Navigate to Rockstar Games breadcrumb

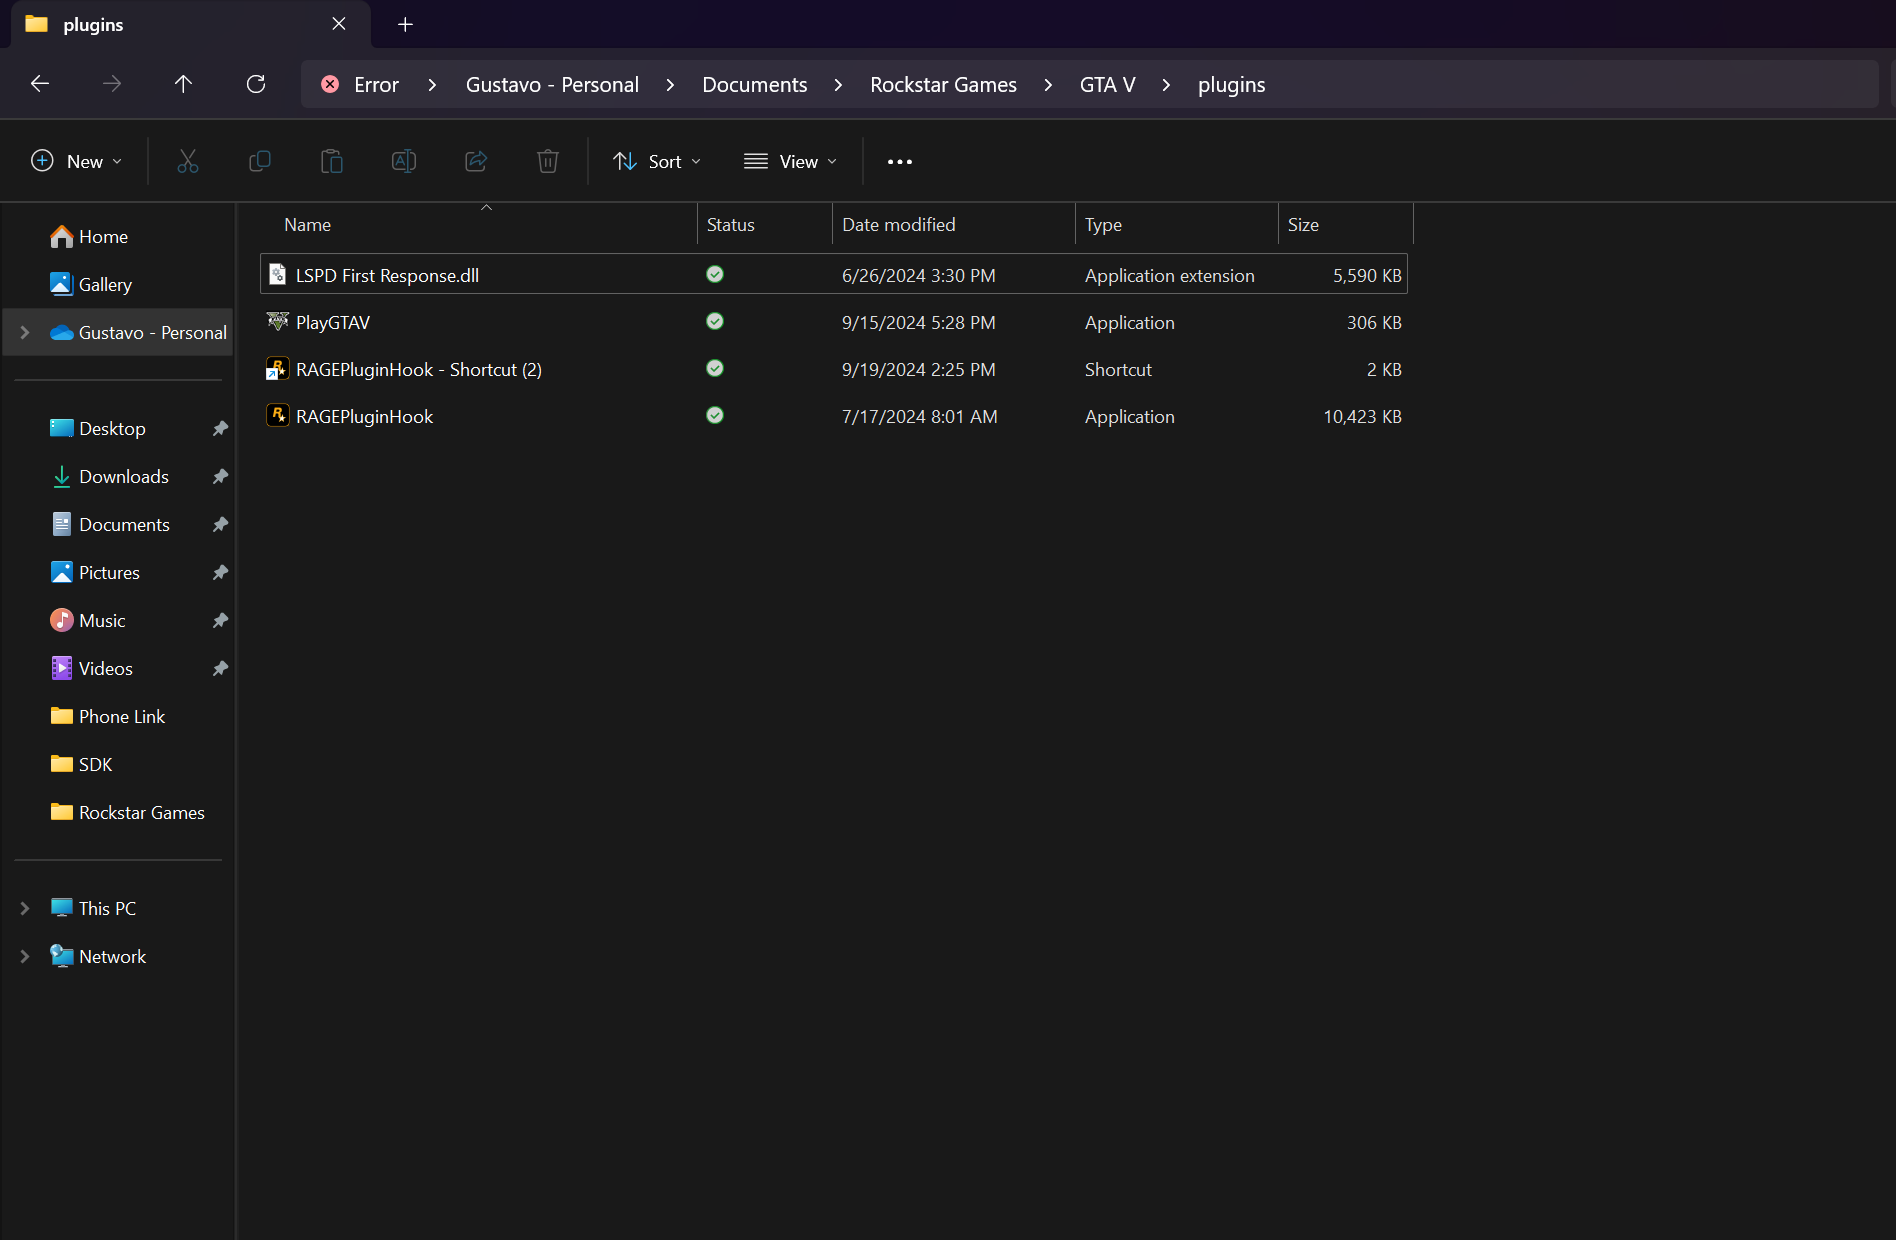point(943,85)
